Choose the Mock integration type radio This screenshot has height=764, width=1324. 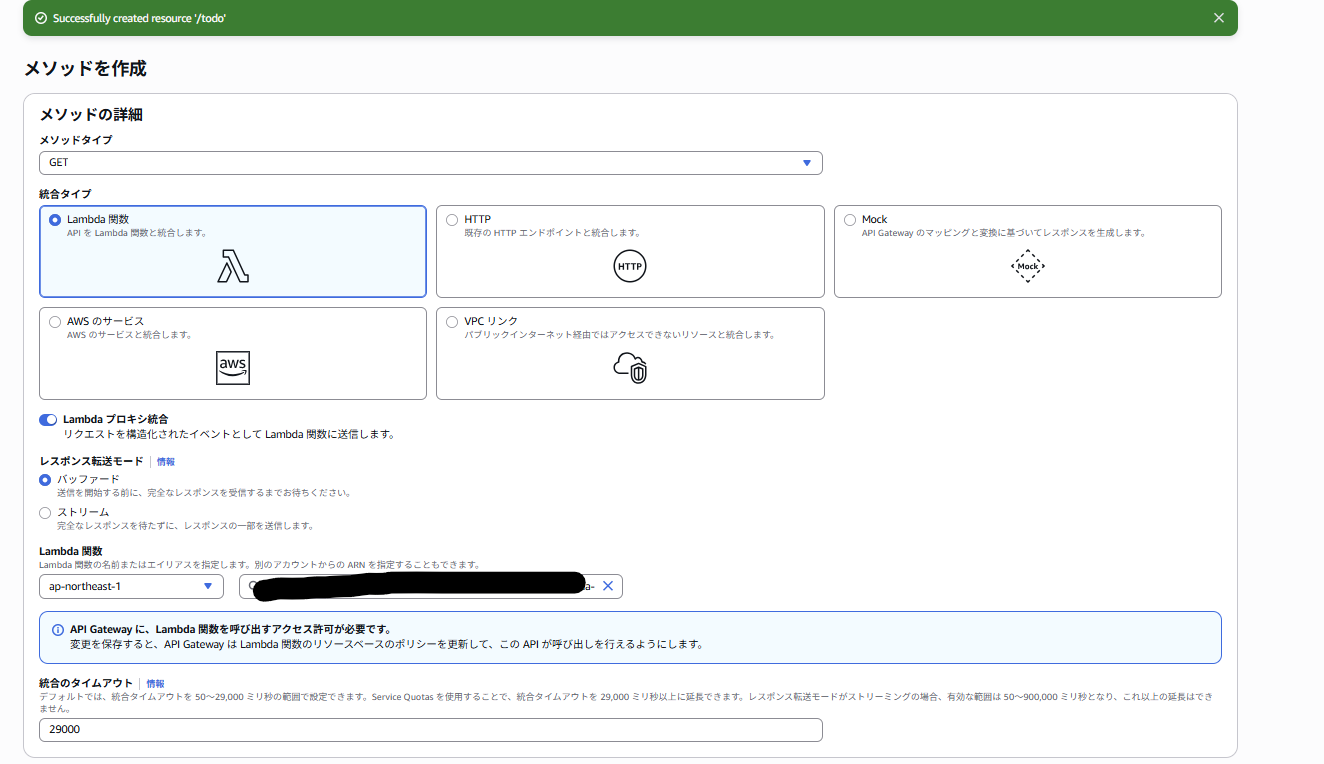coord(850,220)
